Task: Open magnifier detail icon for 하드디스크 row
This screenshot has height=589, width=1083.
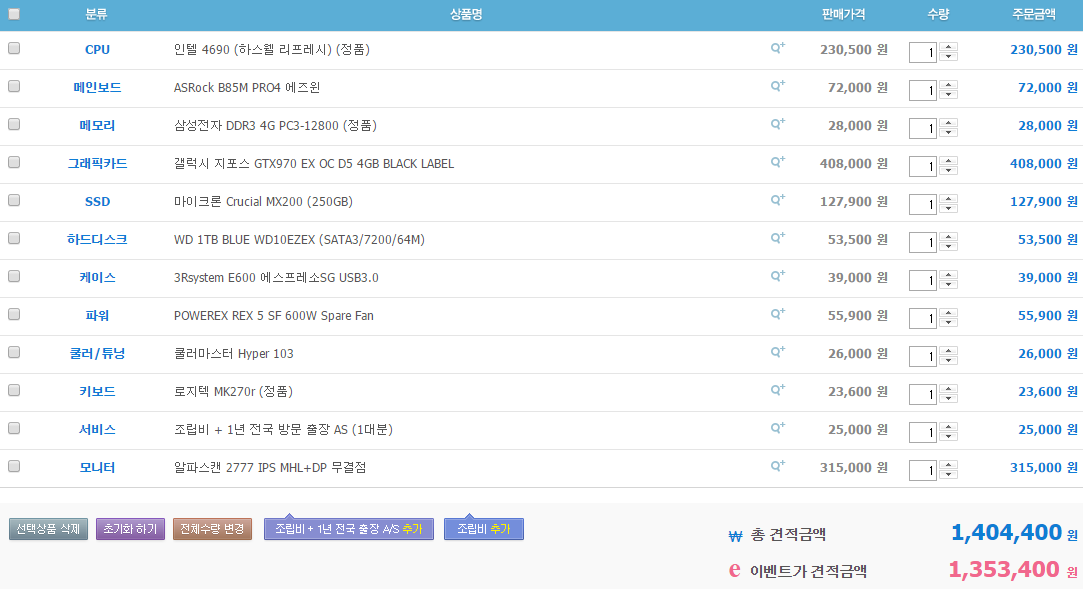Action: point(778,238)
